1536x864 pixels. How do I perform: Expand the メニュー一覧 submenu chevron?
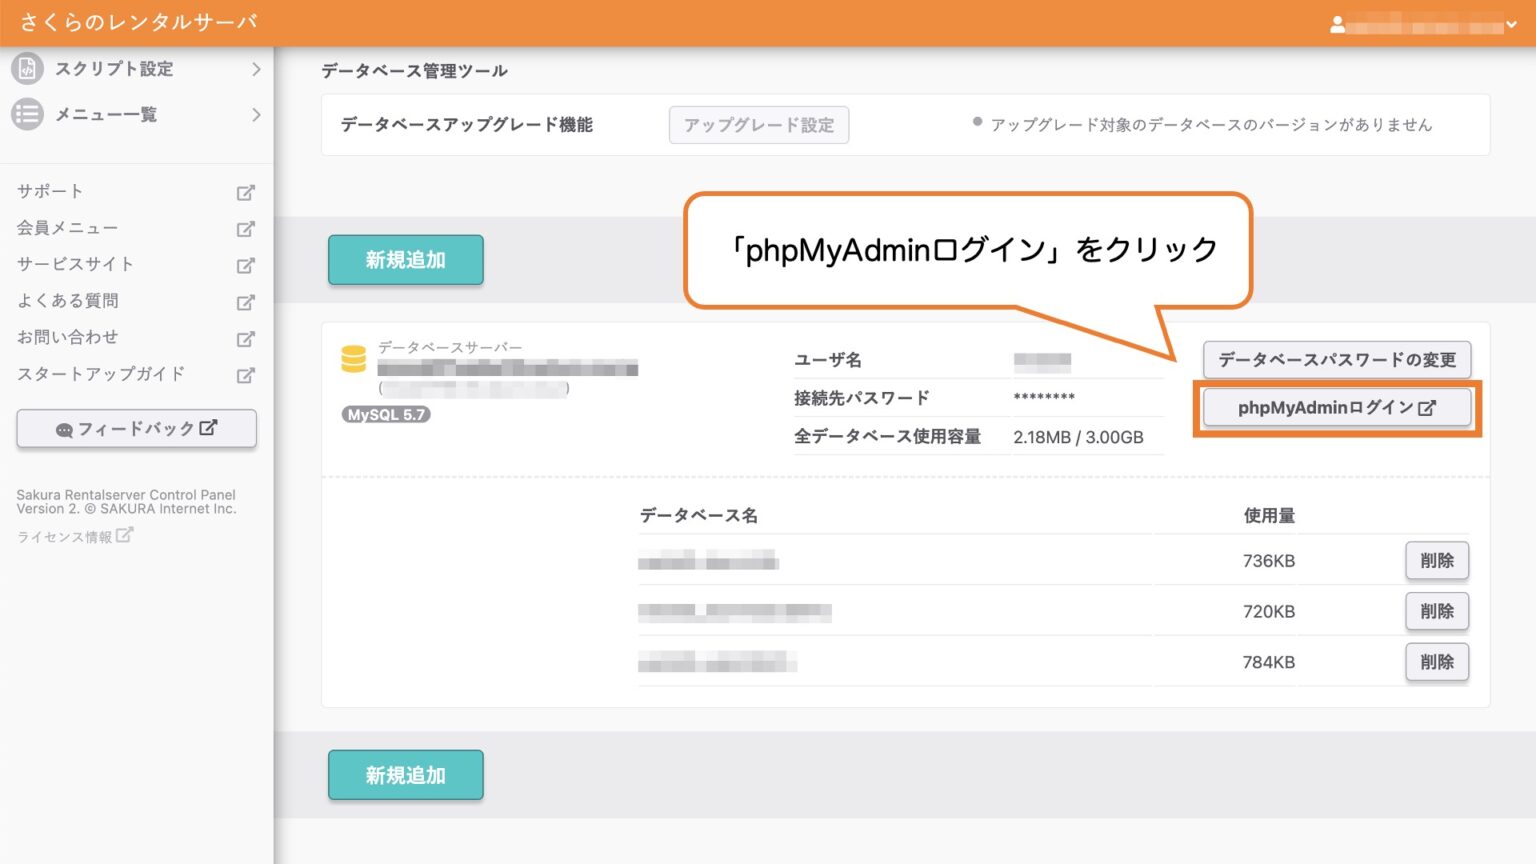coord(257,115)
